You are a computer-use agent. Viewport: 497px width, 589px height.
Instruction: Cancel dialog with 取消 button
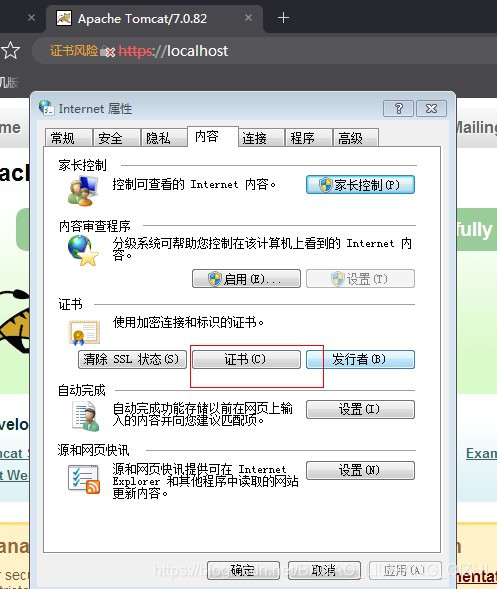(x=324, y=571)
